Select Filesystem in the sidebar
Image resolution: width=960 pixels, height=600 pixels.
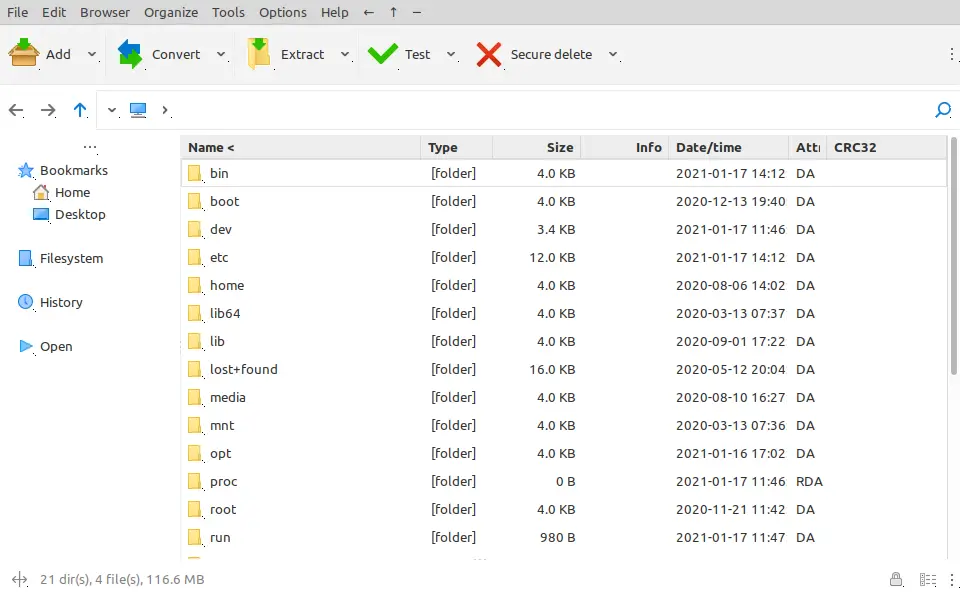tap(71, 258)
